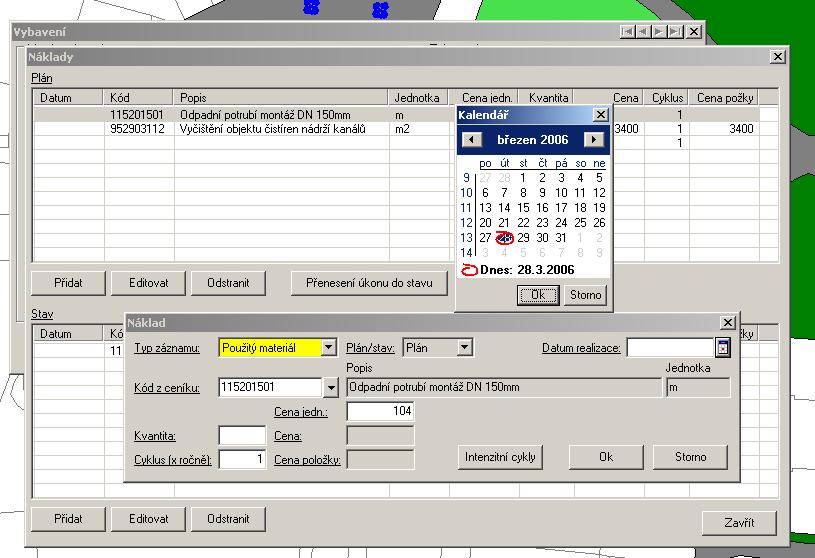Image resolution: width=815 pixels, height=558 pixels.
Task: Select day 20 in the calendar
Action: pos(485,223)
